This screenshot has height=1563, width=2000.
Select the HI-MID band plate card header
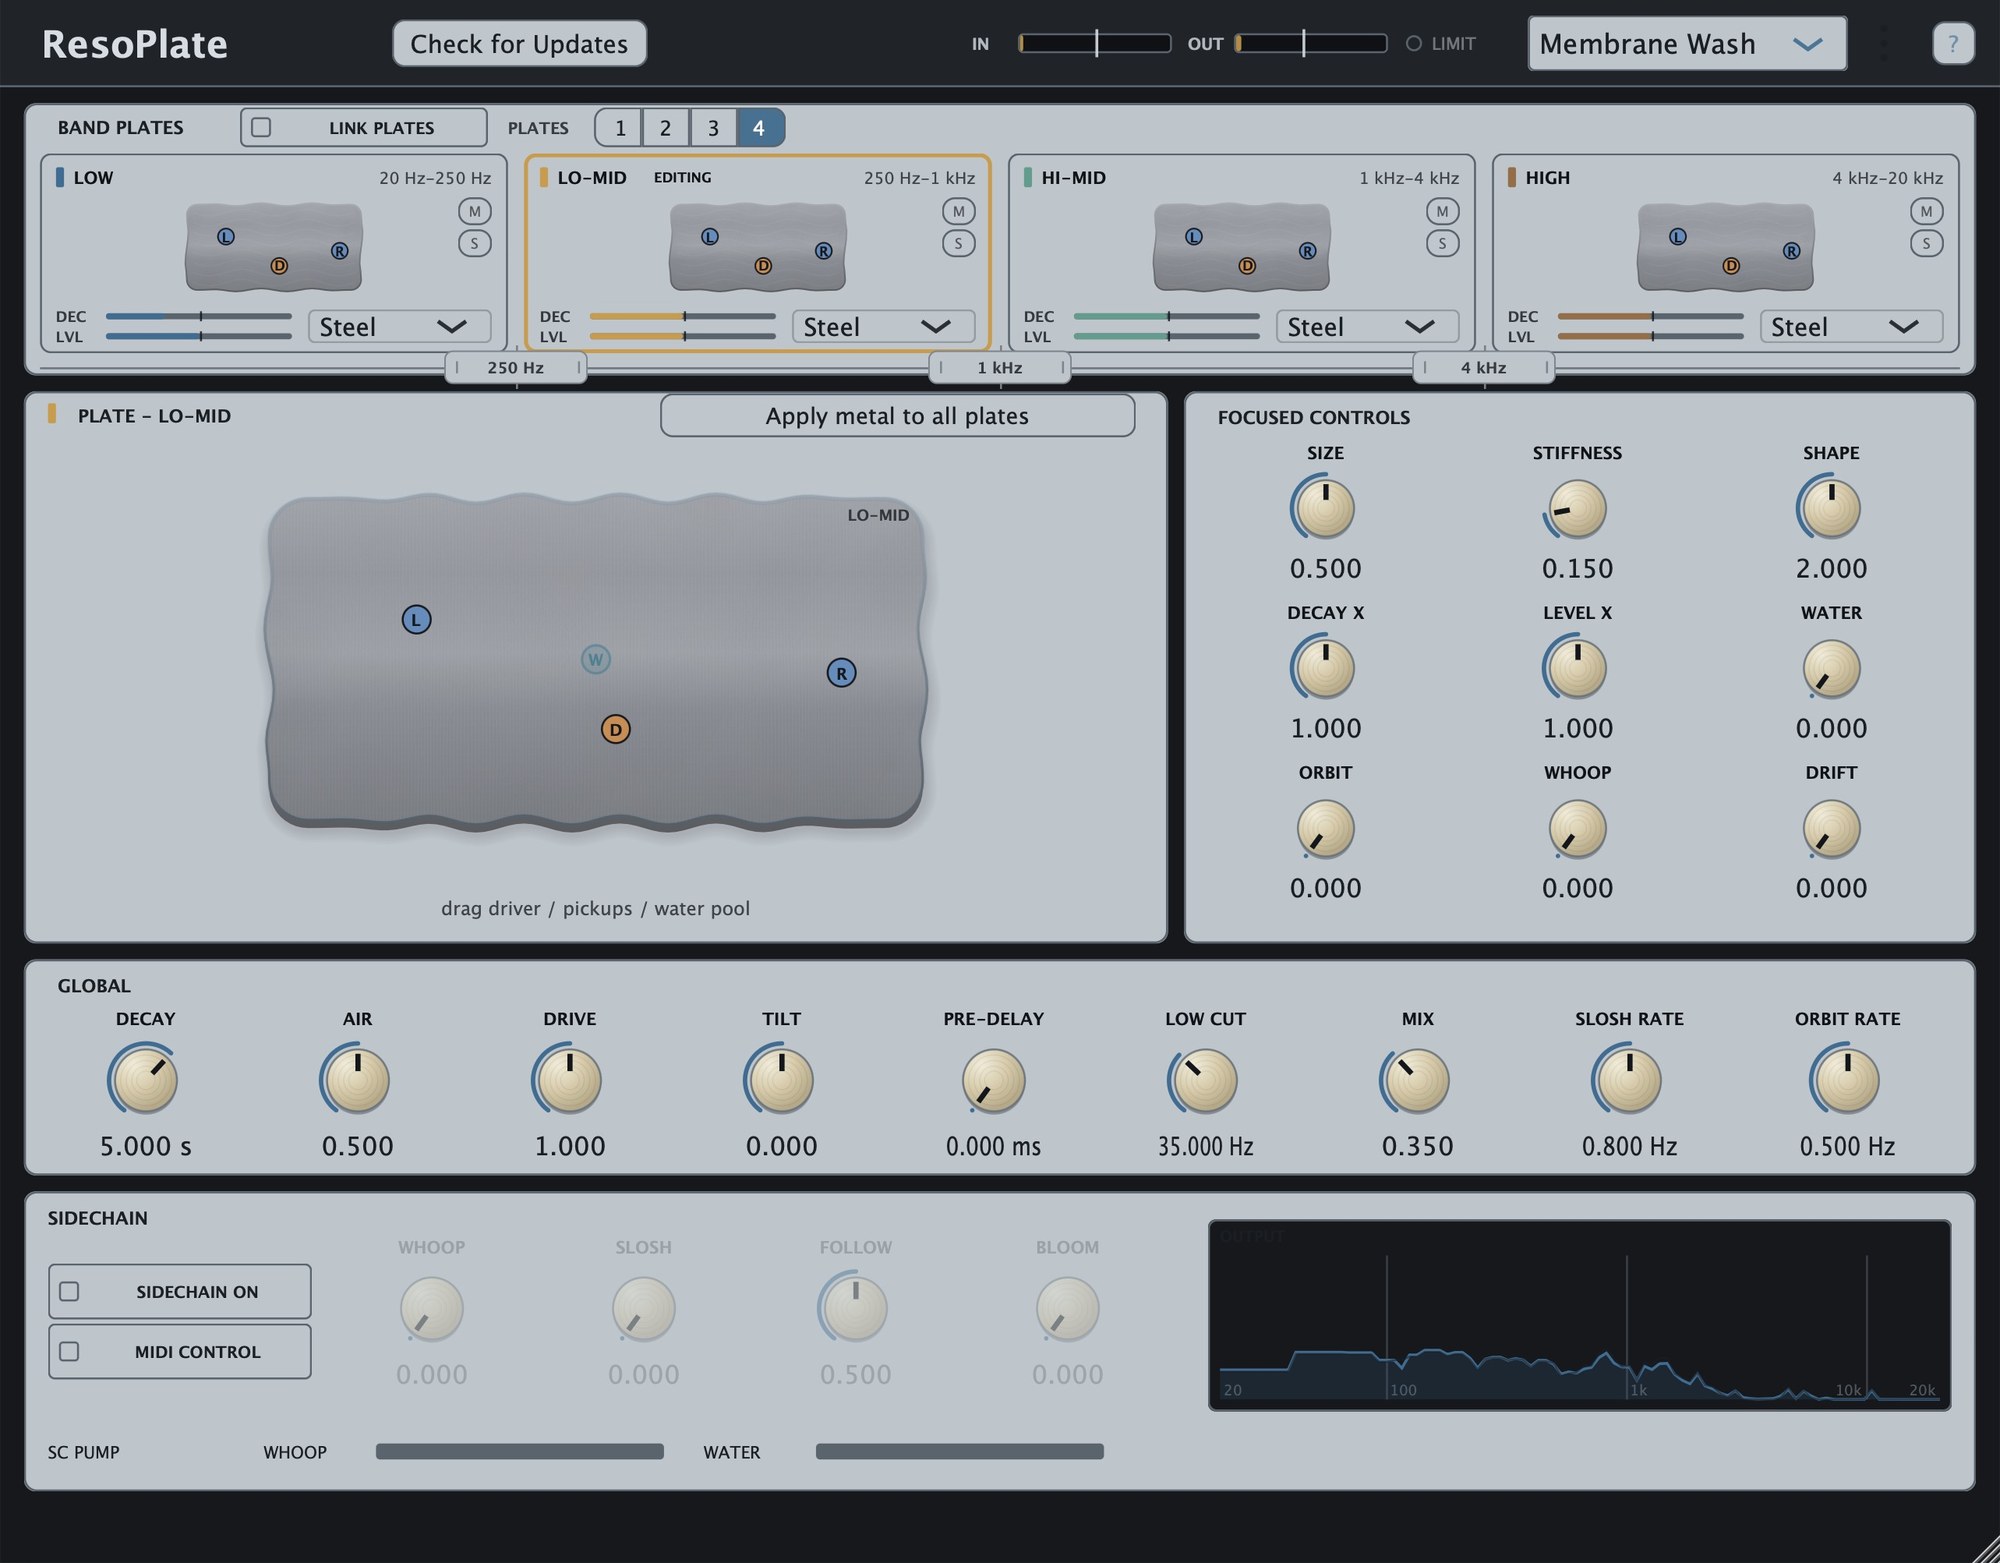click(1241, 178)
